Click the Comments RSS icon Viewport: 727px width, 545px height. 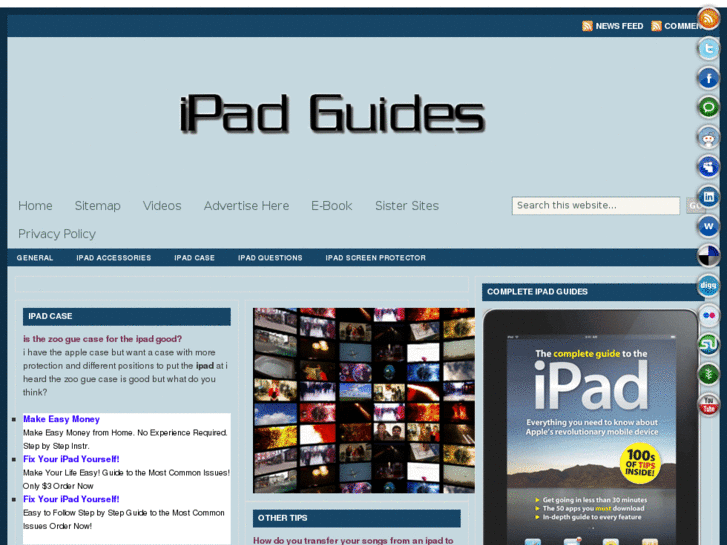coord(656,26)
